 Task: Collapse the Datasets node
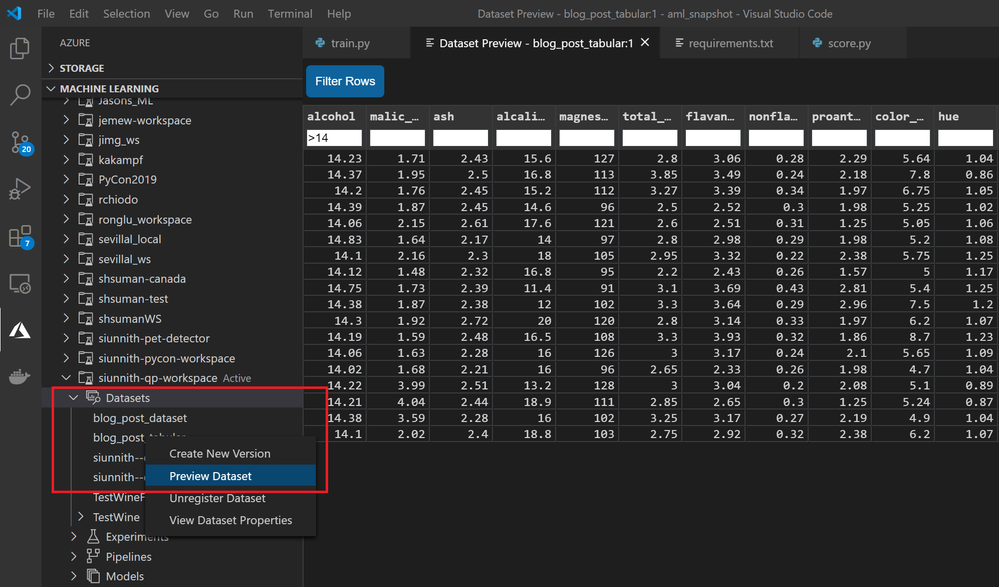click(x=74, y=397)
